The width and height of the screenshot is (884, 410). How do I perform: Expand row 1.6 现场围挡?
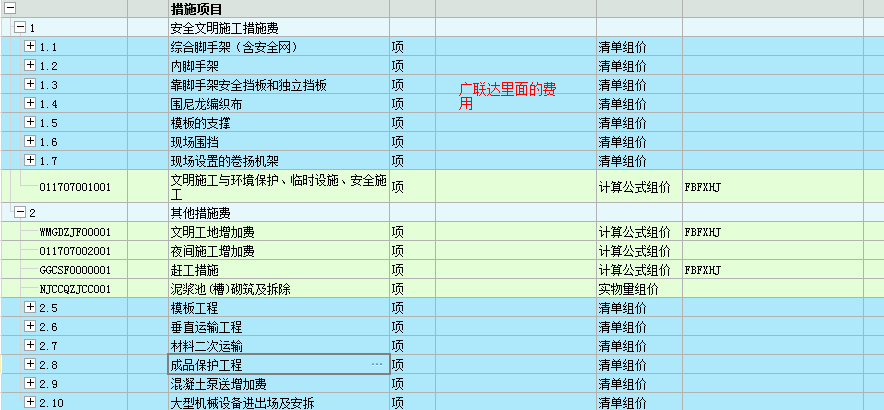click(30, 141)
